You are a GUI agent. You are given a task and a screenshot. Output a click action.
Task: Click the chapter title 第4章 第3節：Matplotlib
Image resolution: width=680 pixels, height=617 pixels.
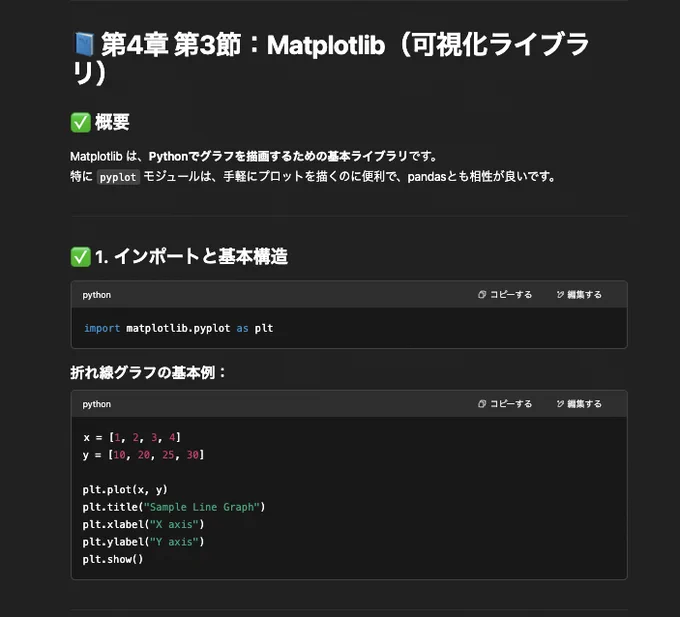[x=331, y=58]
